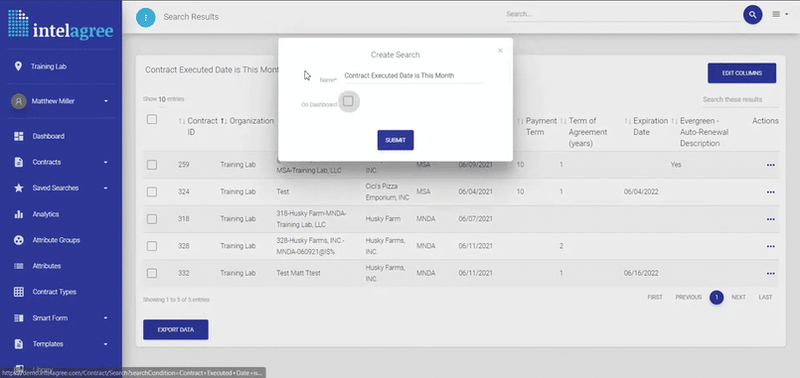800x378 pixels.
Task: Sort by Payment Term column
Action: (x=520, y=121)
